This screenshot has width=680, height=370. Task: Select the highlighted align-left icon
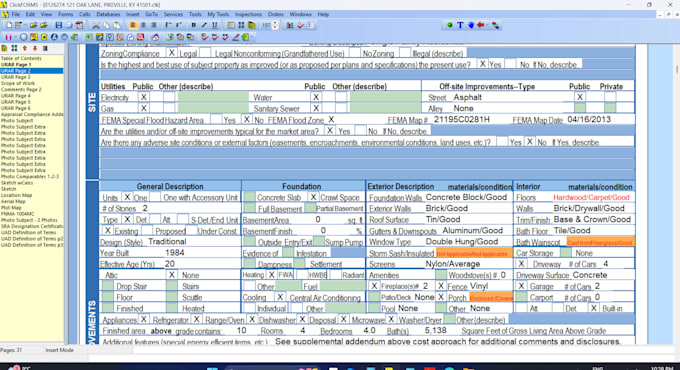pos(133,25)
